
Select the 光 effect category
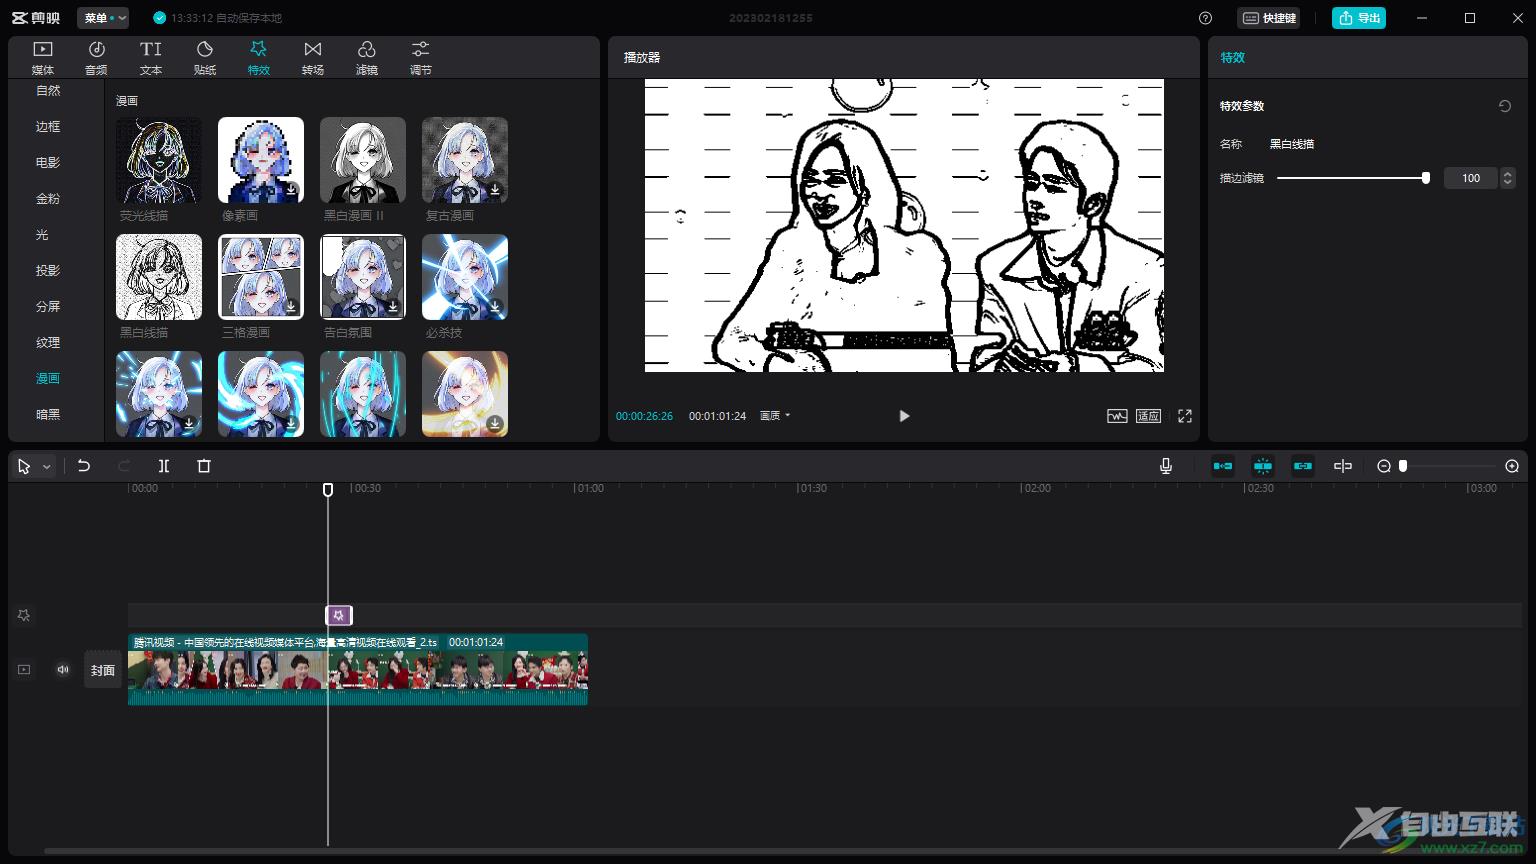click(42, 234)
